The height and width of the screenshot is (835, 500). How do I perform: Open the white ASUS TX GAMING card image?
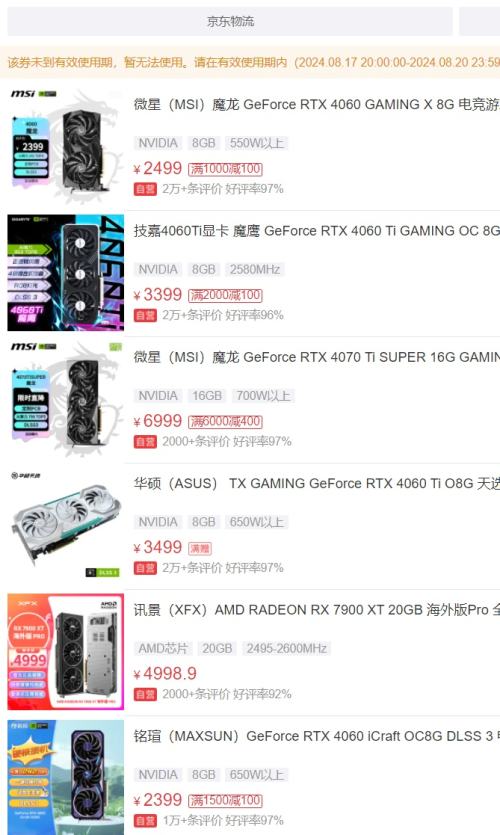click(x=65, y=525)
